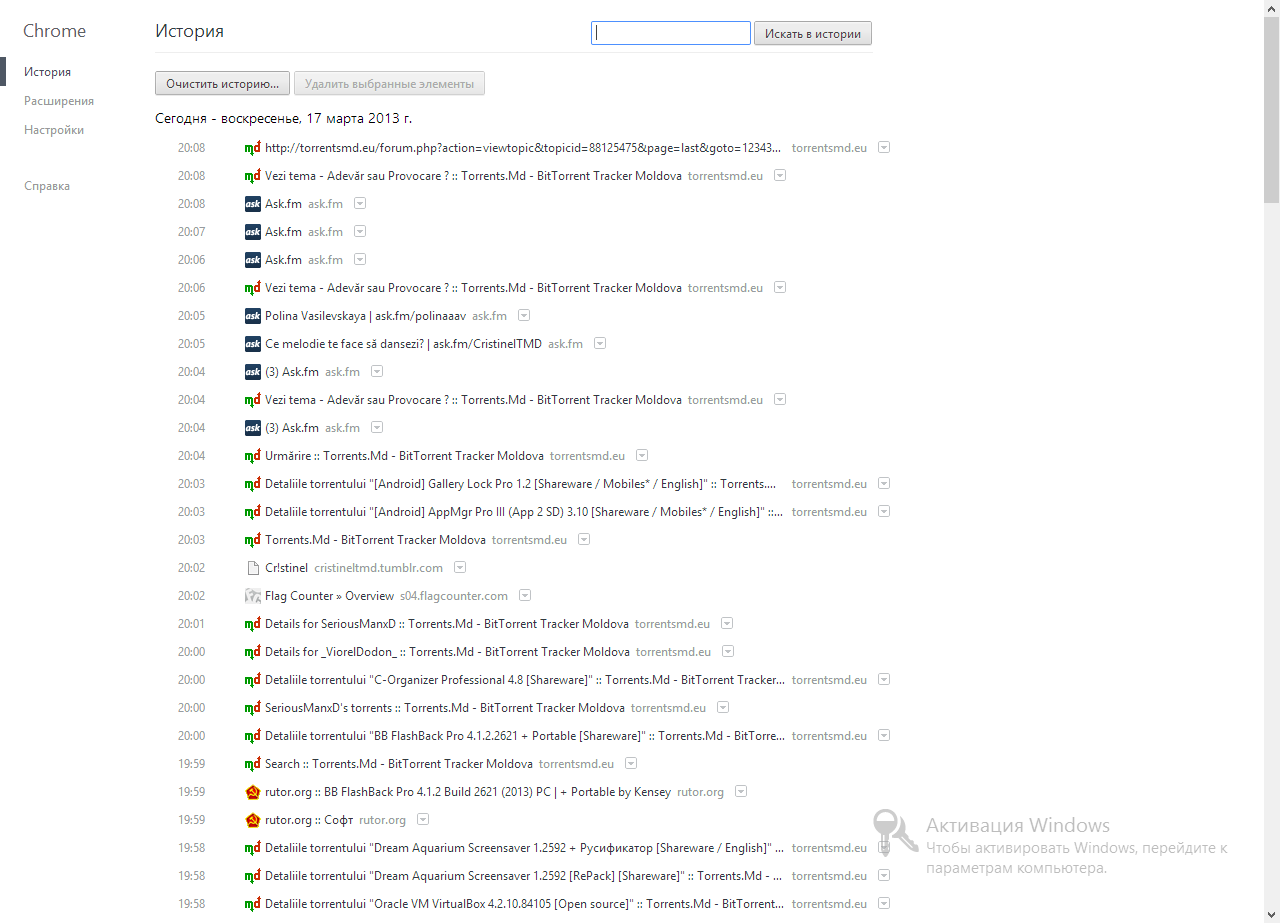Open the dropdown arrow for the Urmărire entry
Image resolution: width=1280 pixels, height=923 pixels.
[x=642, y=455]
